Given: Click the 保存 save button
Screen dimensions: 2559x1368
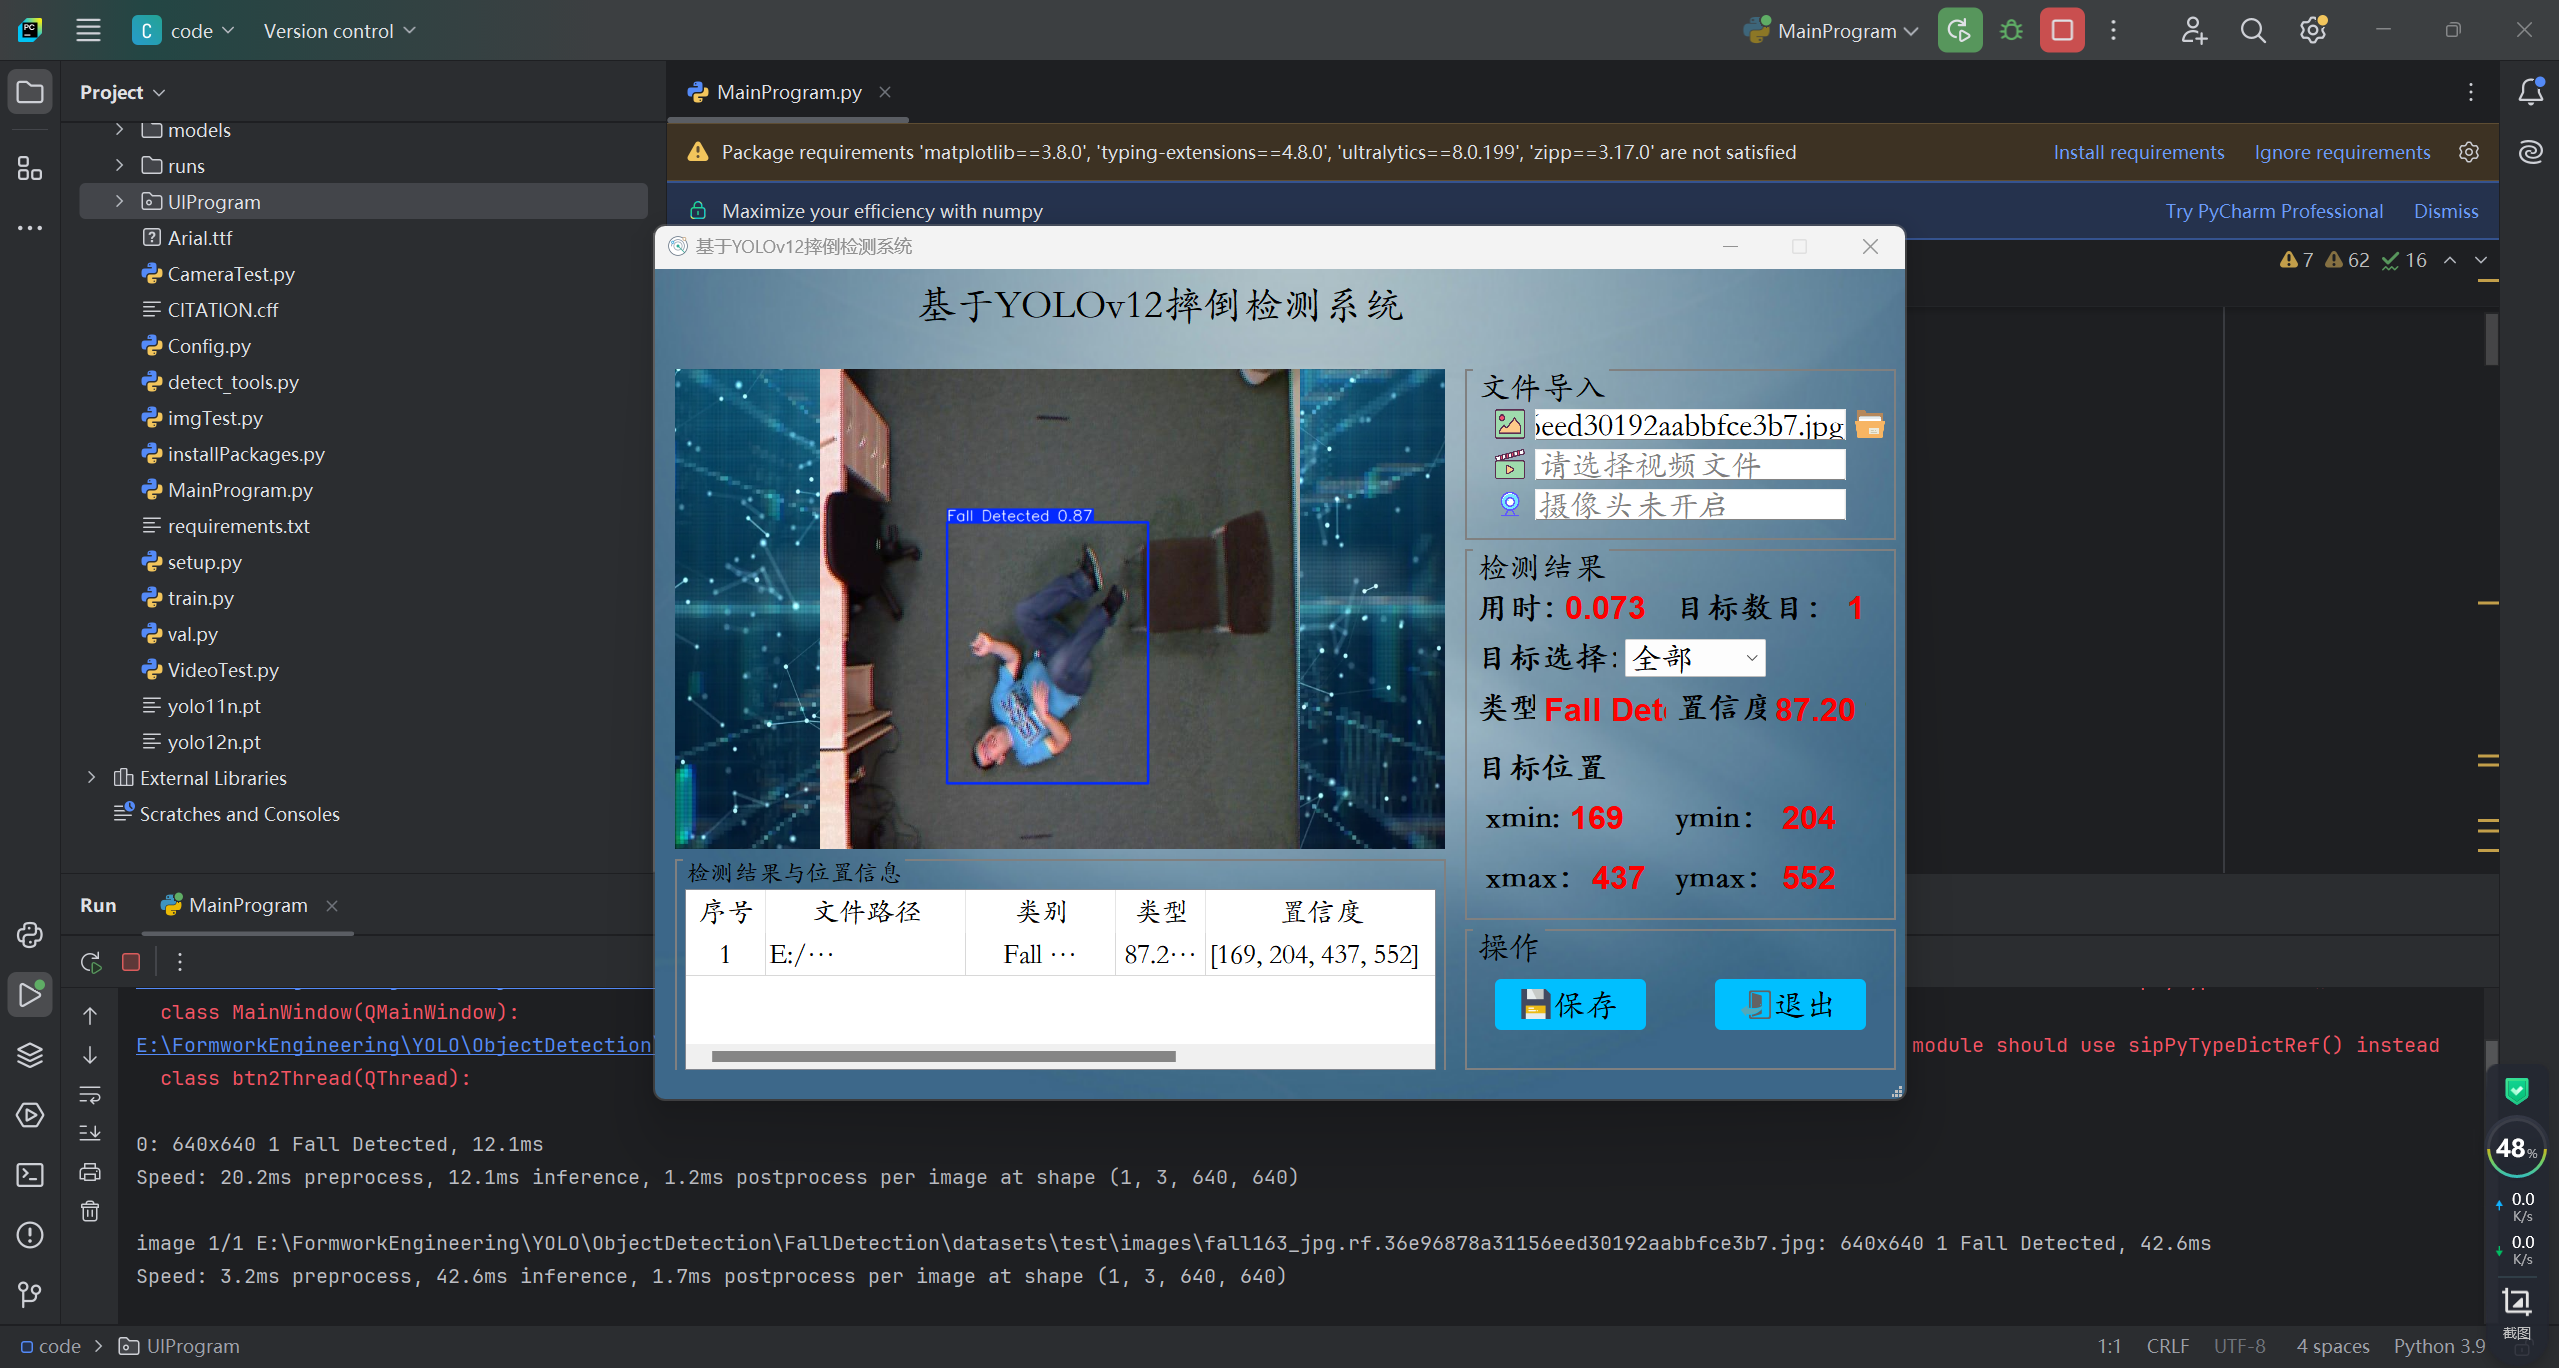Looking at the screenshot, I should click(1569, 1004).
